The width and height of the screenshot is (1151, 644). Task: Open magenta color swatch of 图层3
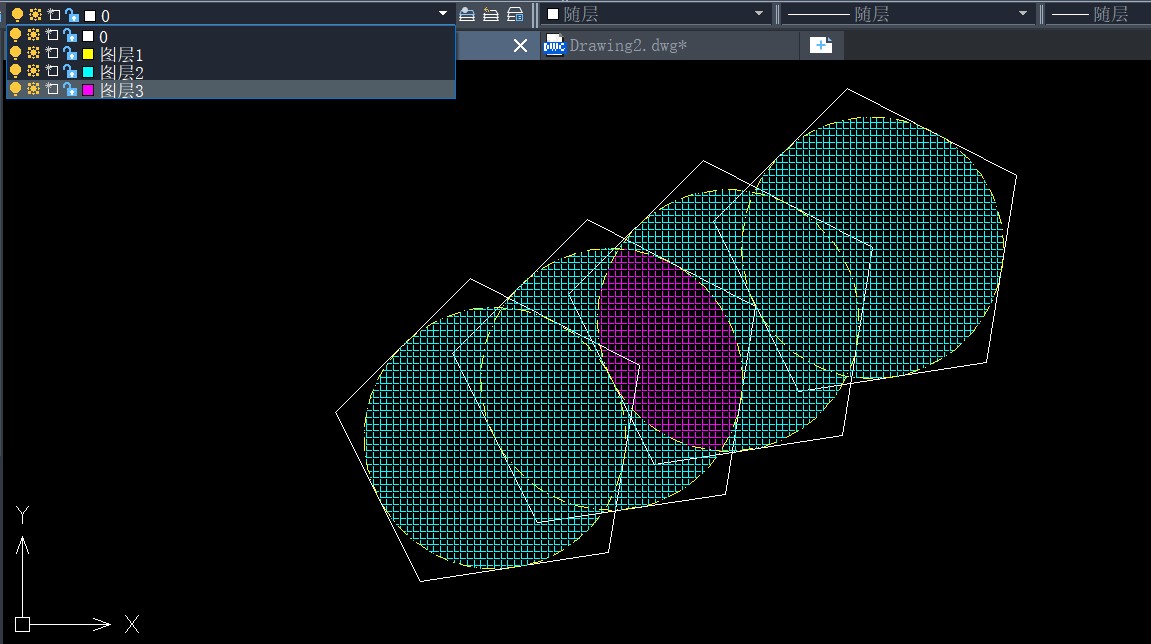[x=88, y=90]
